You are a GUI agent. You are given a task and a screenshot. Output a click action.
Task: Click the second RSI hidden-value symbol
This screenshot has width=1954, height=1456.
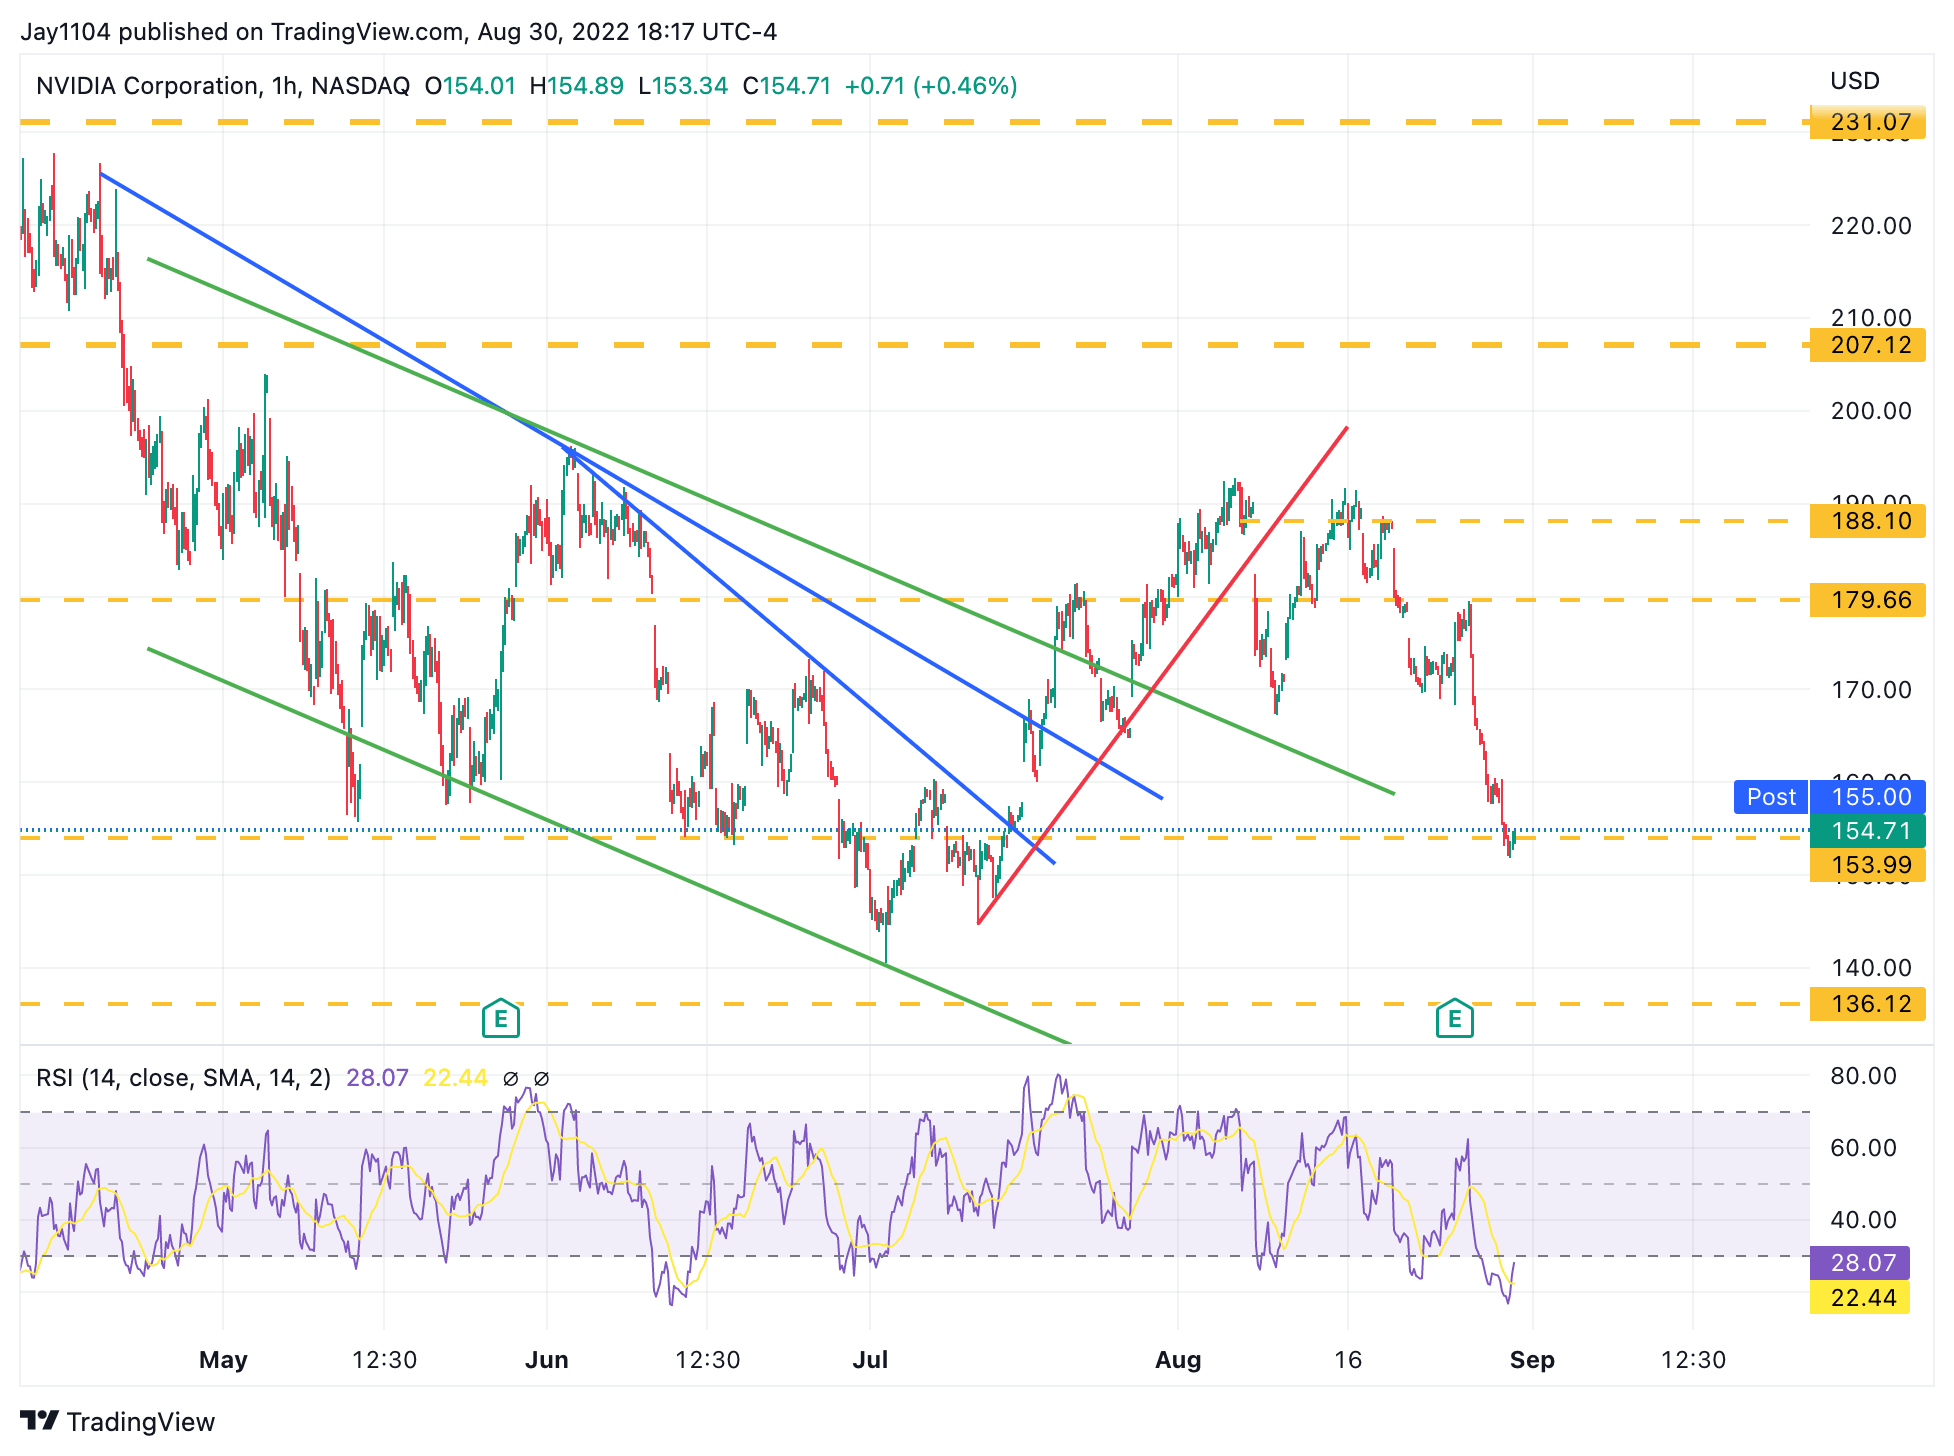pos(541,1078)
